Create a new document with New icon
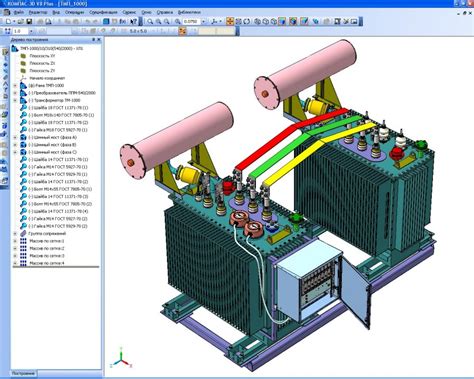474x379 pixels. click(8, 22)
